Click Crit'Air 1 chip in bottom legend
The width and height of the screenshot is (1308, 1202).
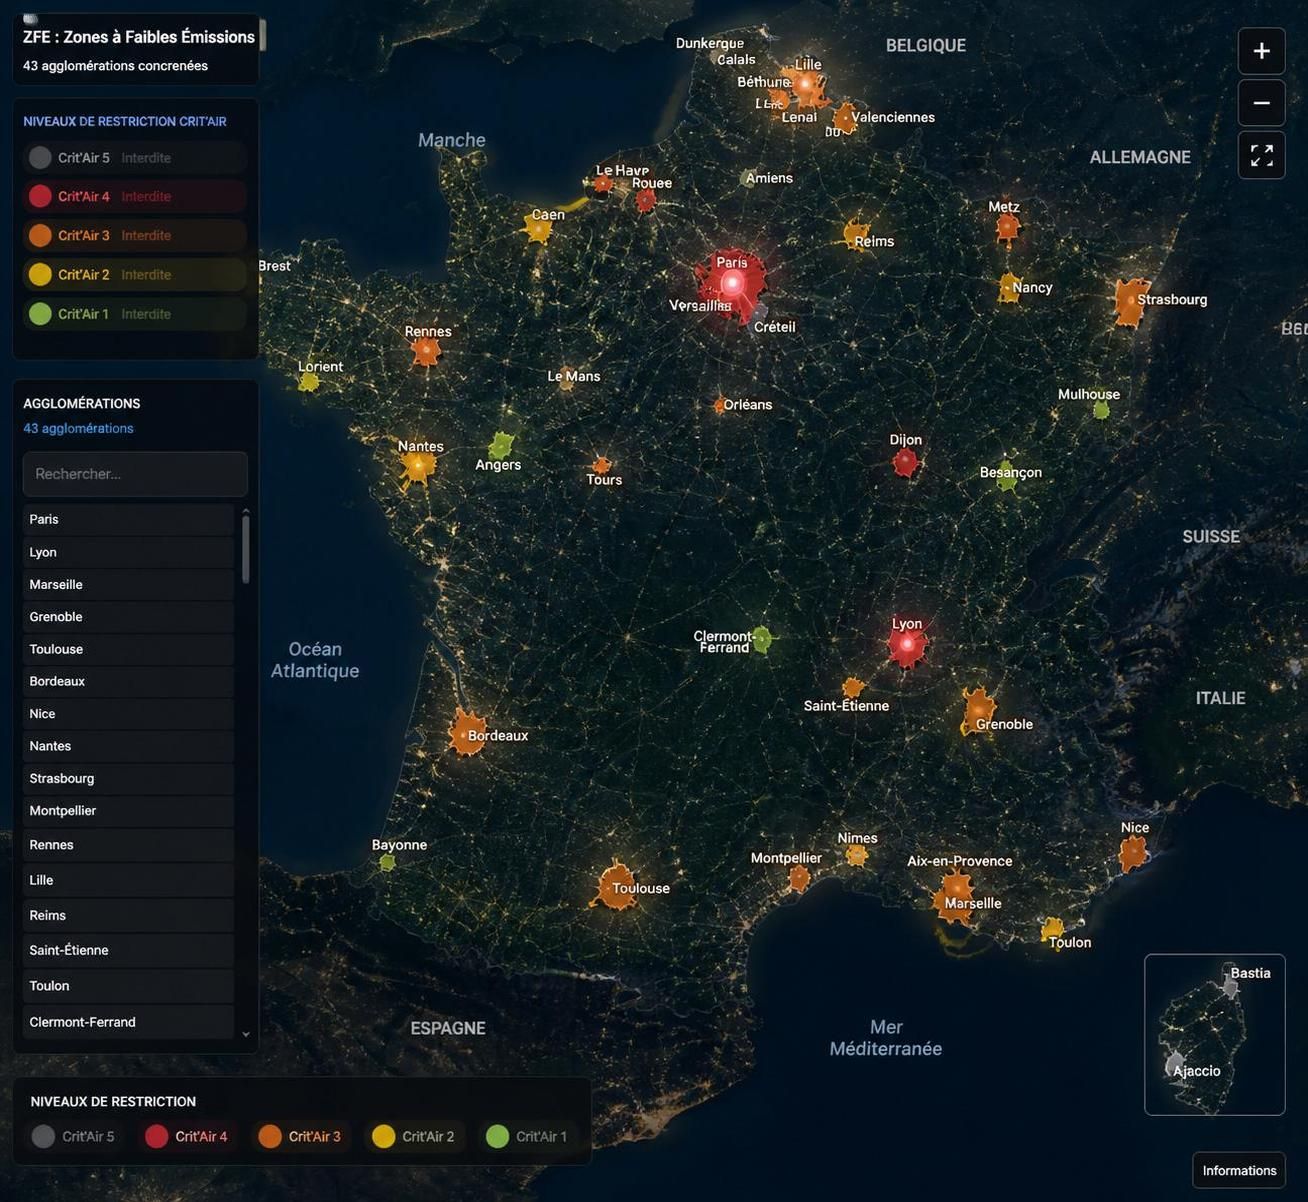[x=527, y=1136]
